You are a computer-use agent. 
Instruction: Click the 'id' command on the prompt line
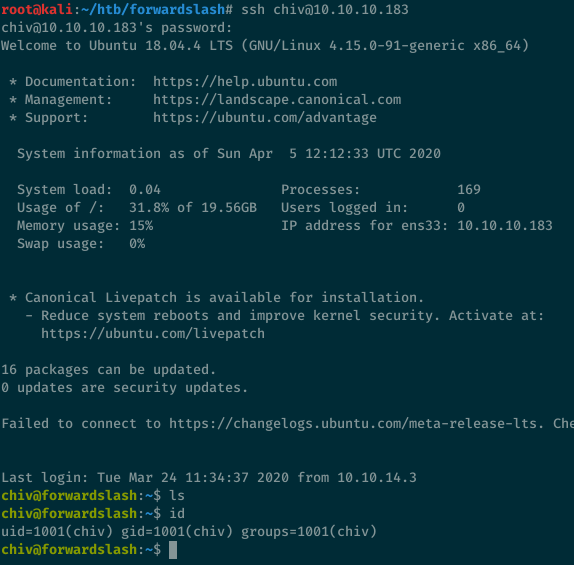[177, 514]
